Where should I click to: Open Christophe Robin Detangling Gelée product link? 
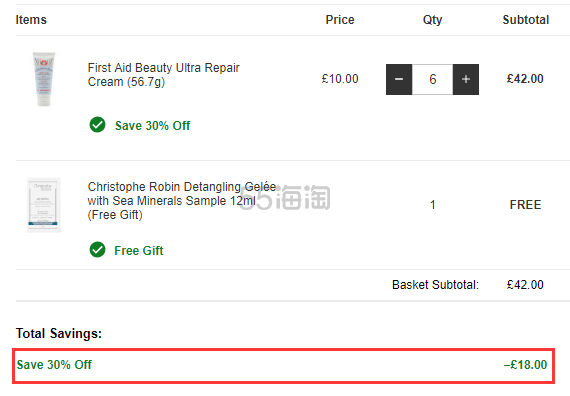click(182, 201)
